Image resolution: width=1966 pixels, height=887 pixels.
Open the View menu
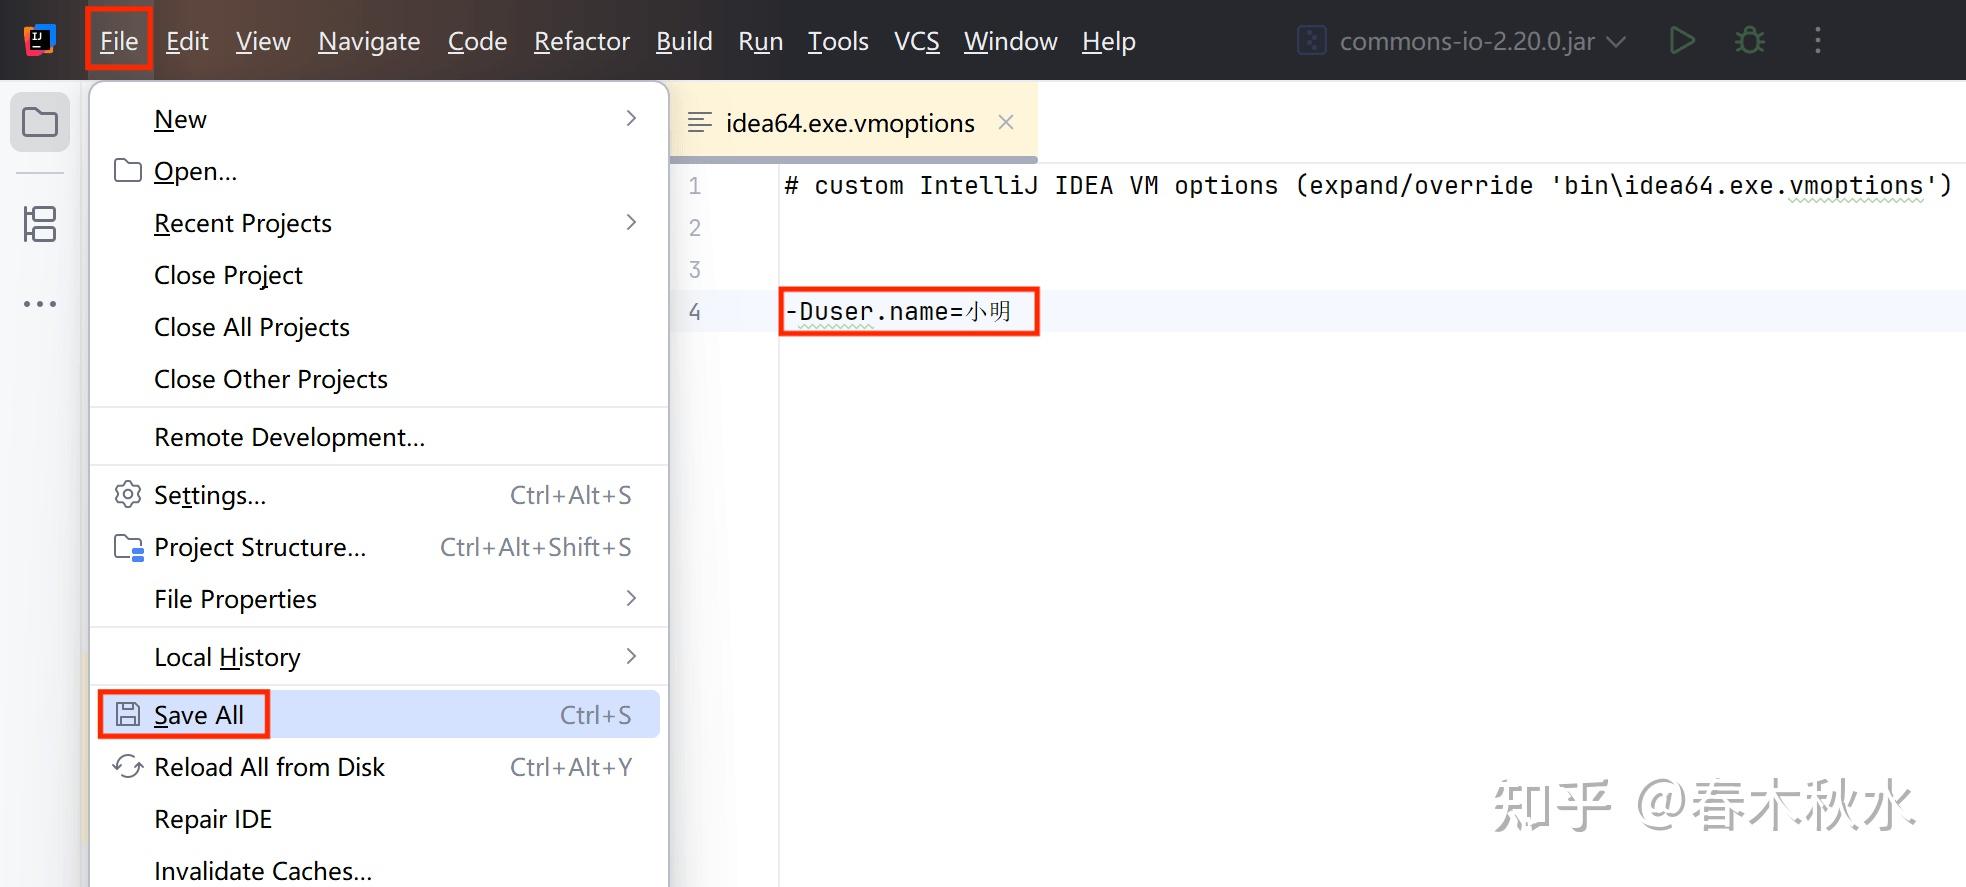click(263, 41)
